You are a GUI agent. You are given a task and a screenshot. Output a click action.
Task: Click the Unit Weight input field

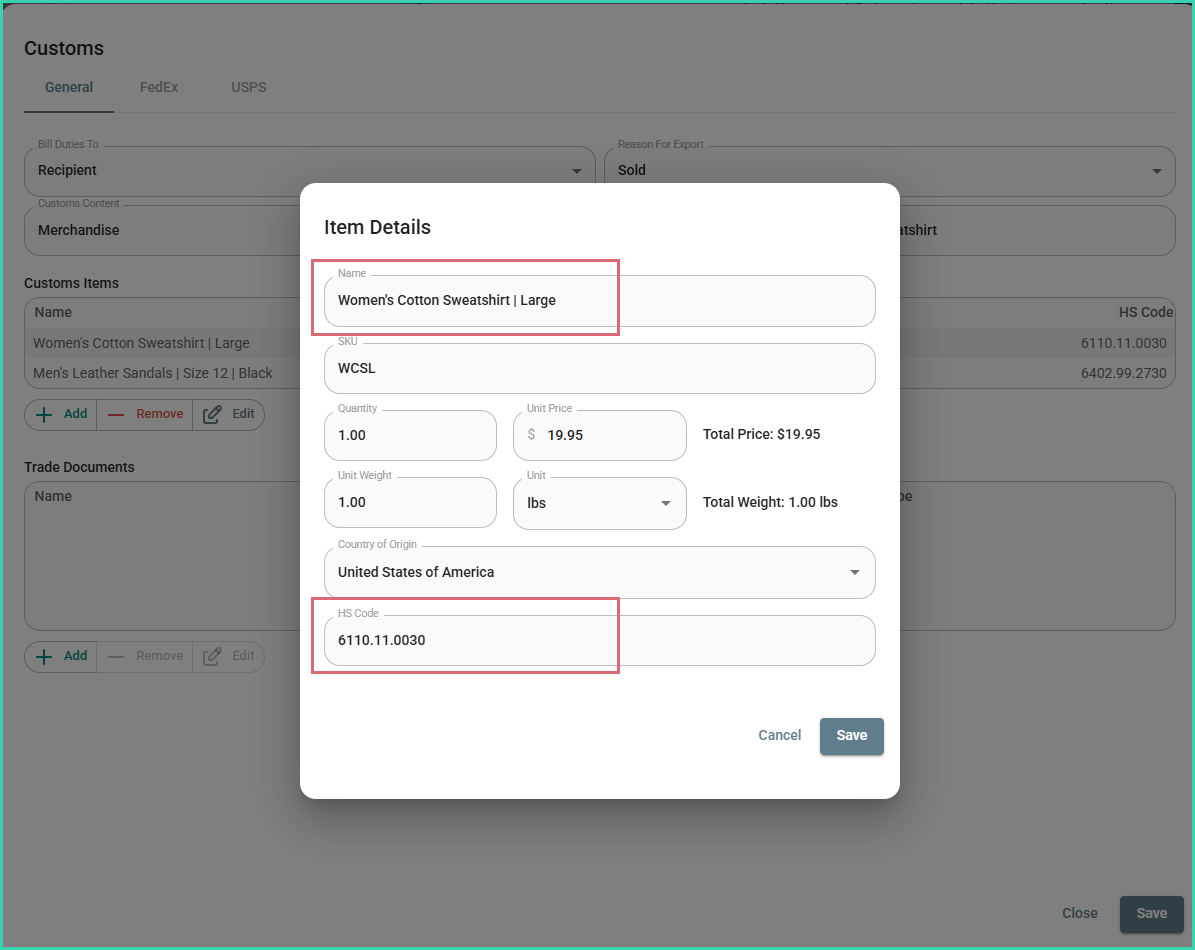click(x=410, y=502)
